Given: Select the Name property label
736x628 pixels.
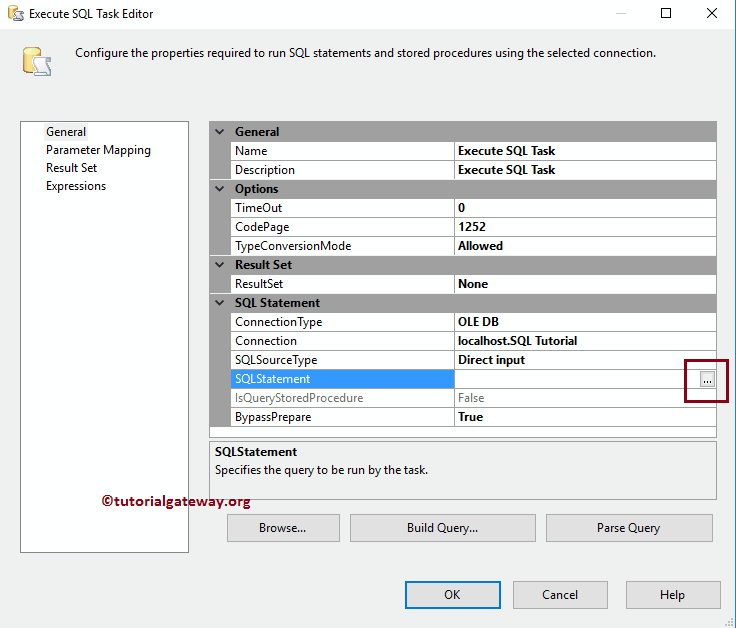Looking at the screenshot, I should 342,151.
